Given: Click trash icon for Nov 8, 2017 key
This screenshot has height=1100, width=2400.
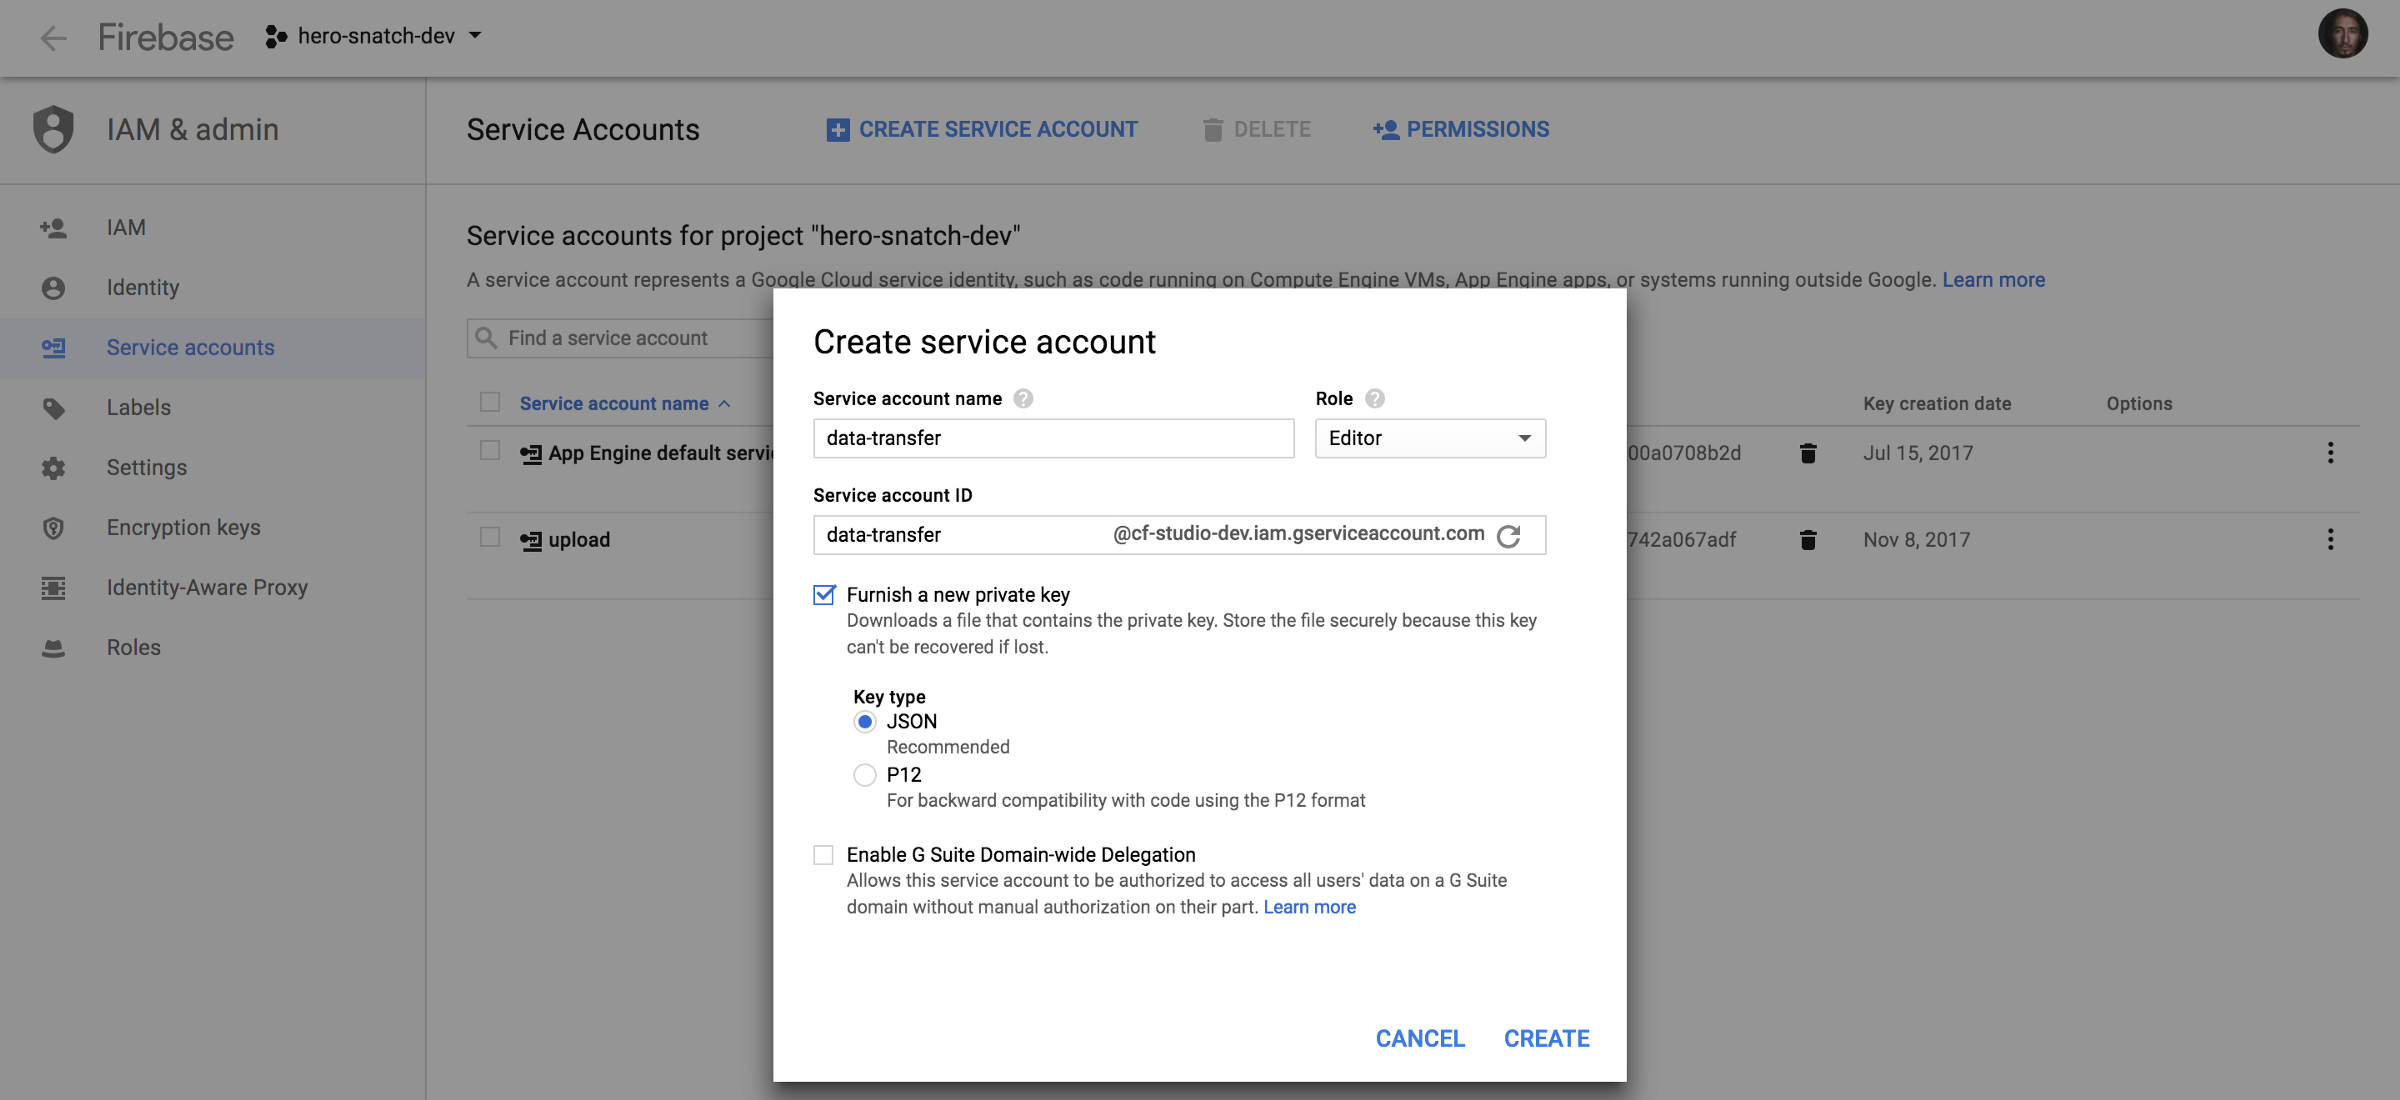Looking at the screenshot, I should pyautogui.click(x=1808, y=540).
